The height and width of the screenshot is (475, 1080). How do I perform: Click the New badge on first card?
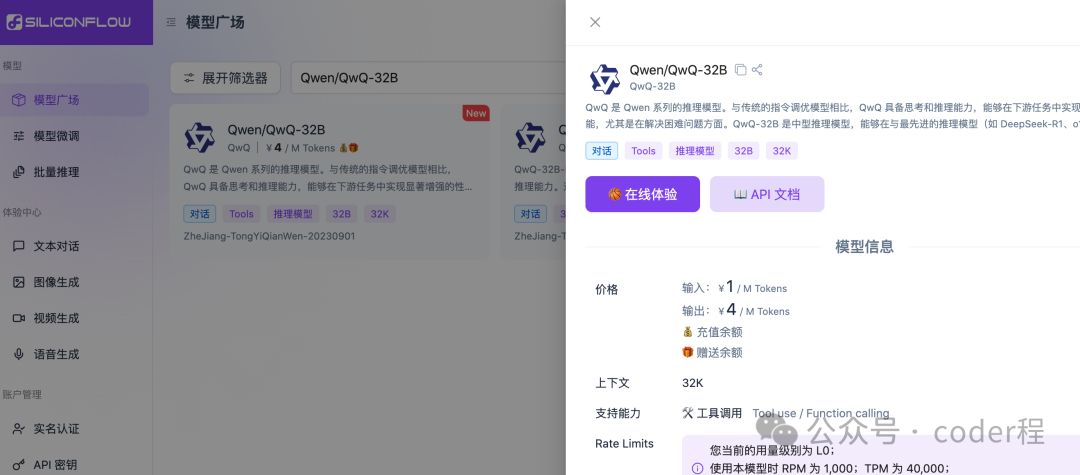pos(476,113)
